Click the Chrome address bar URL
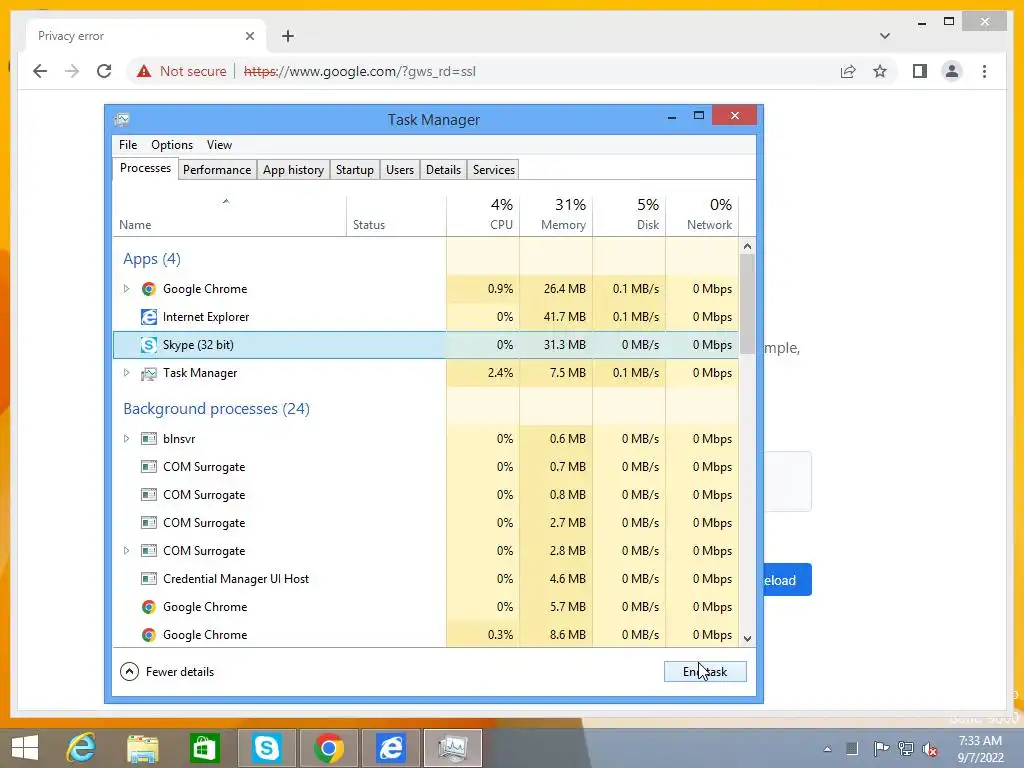Image resolution: width=1024 pixels, height=768 pixels. click(359, 71)
